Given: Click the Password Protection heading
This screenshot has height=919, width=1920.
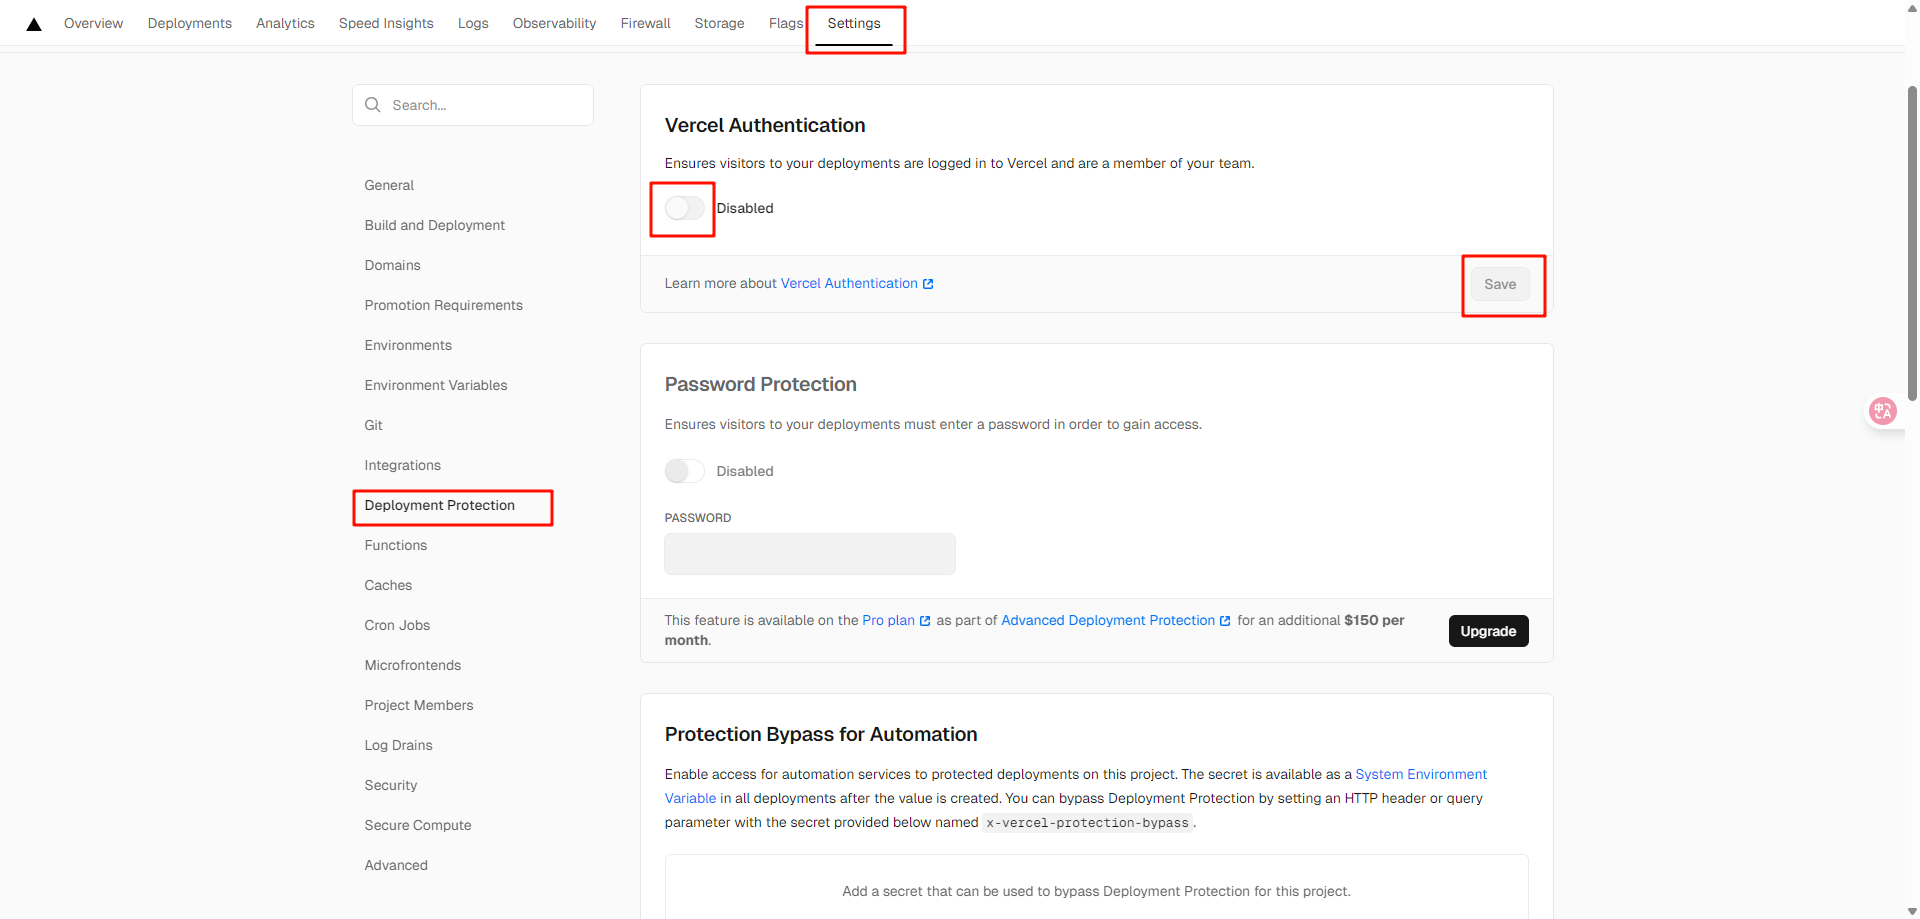Looking at the screenshot, I should (761, 385).
